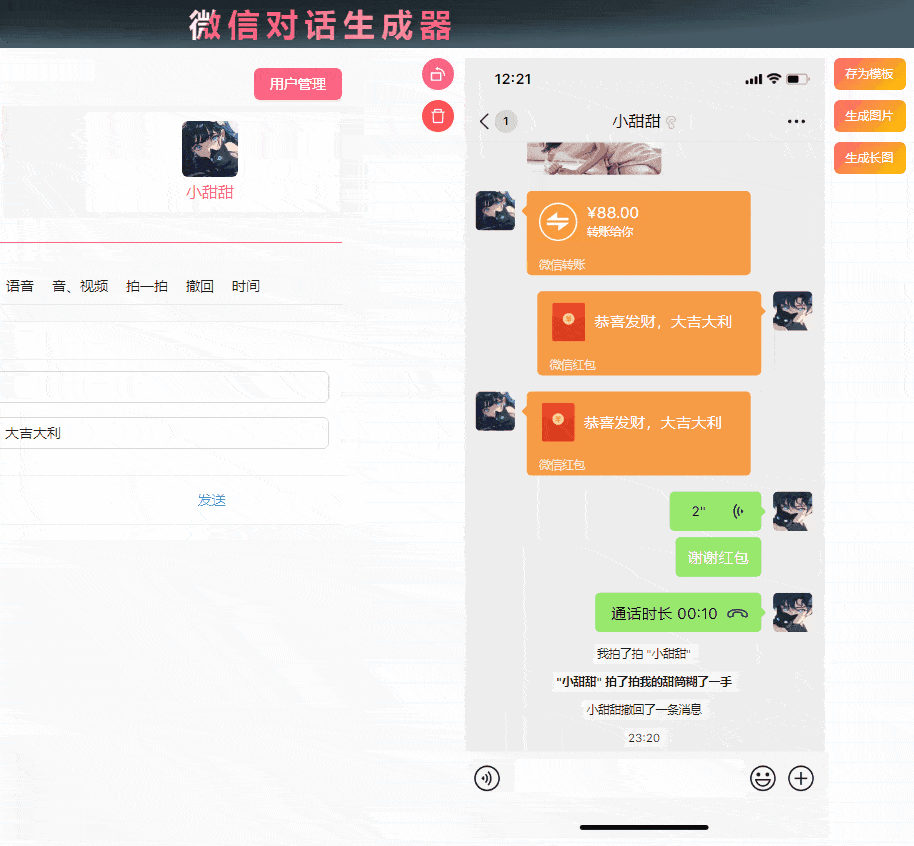Click the red trash delete icon
The width and height of the screenshot is (914, 846).
438,116
